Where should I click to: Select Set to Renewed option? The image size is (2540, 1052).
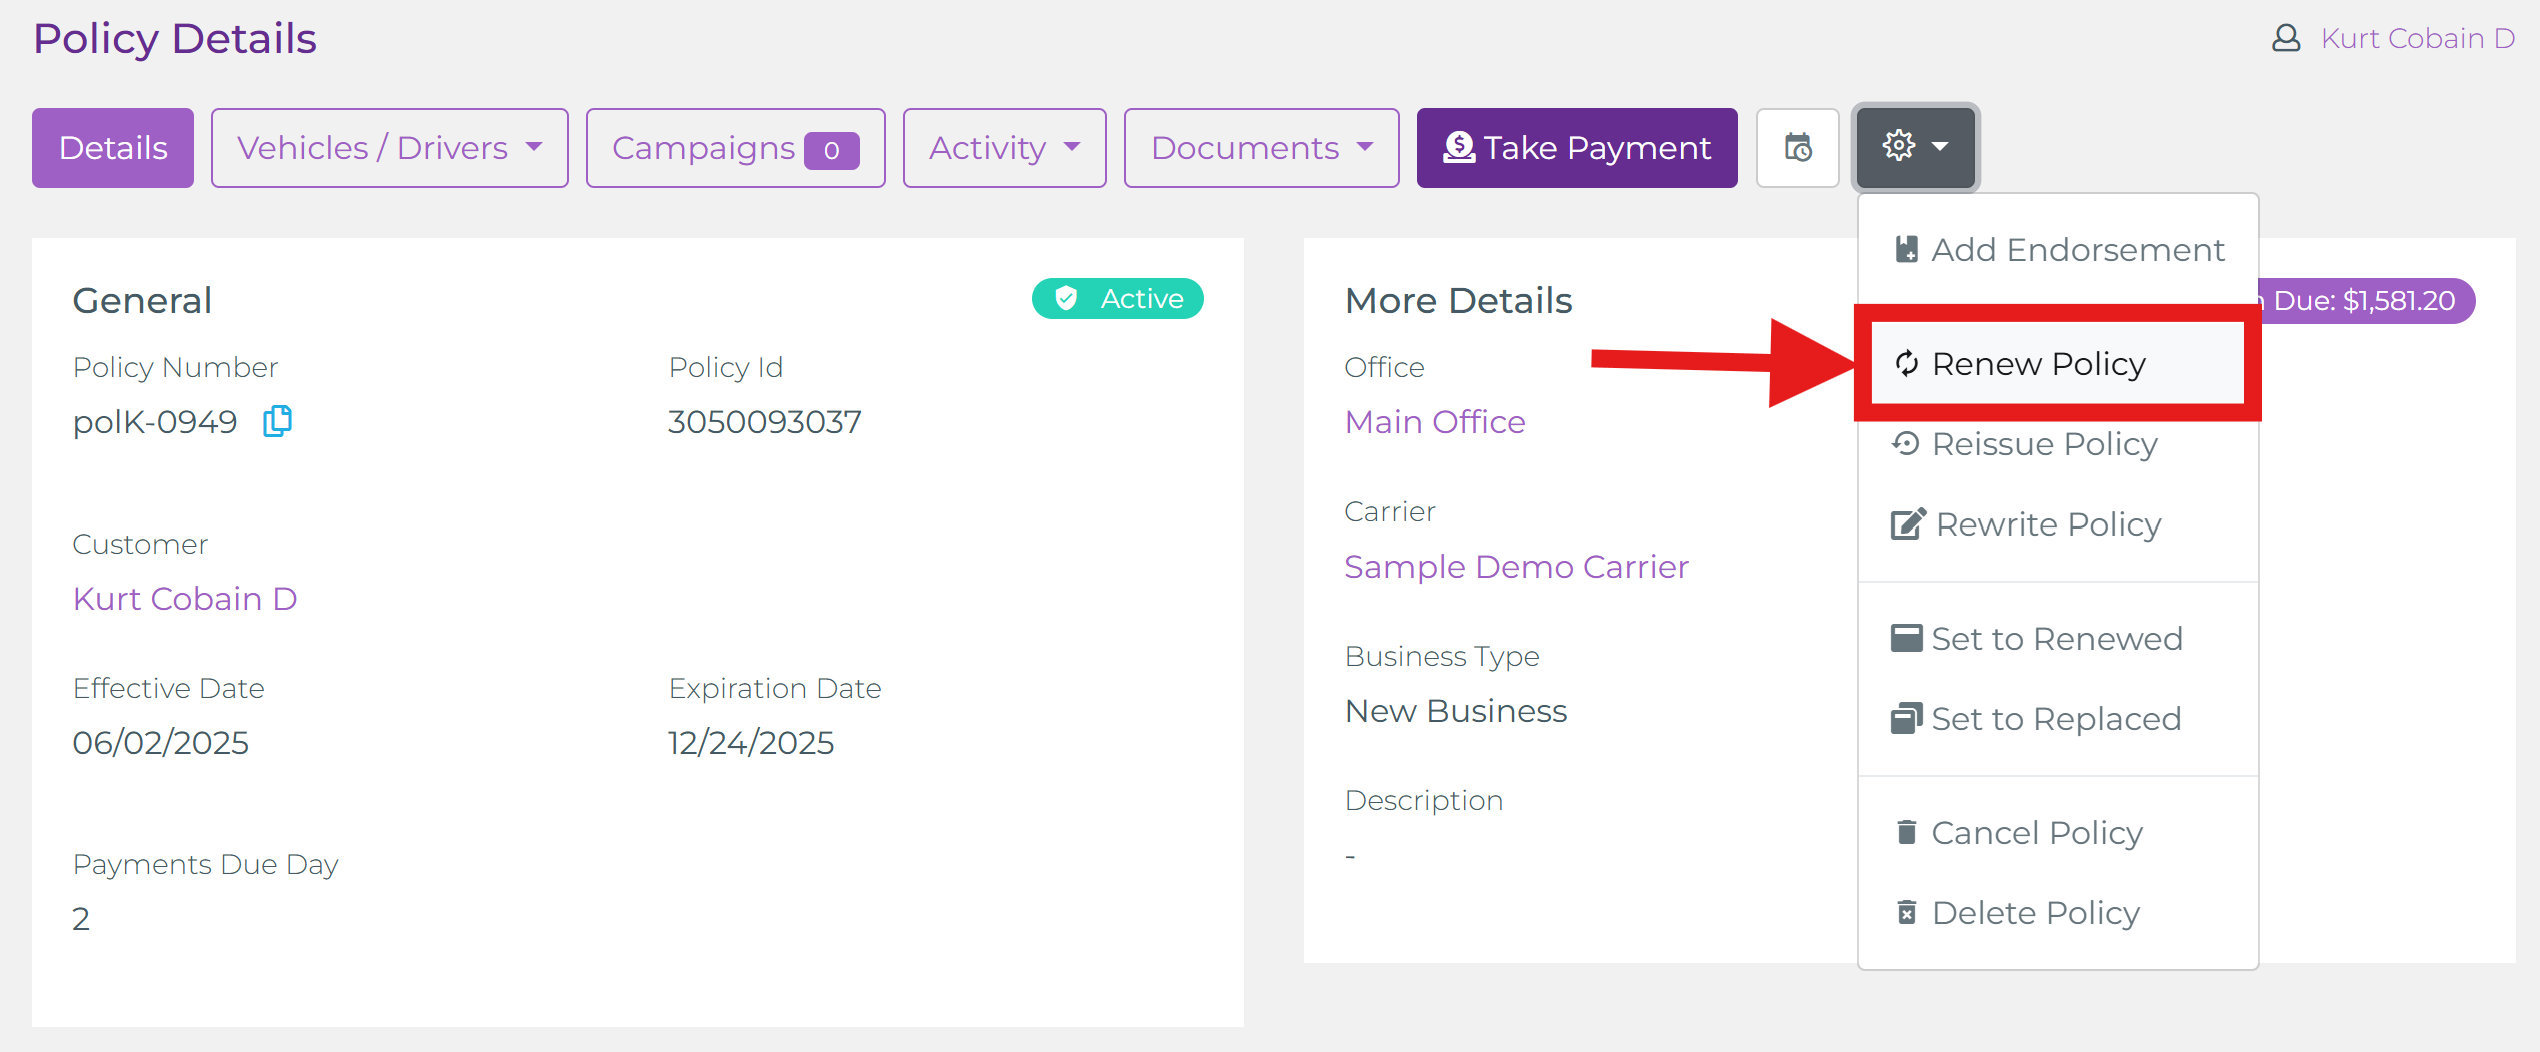(2056, 638)
